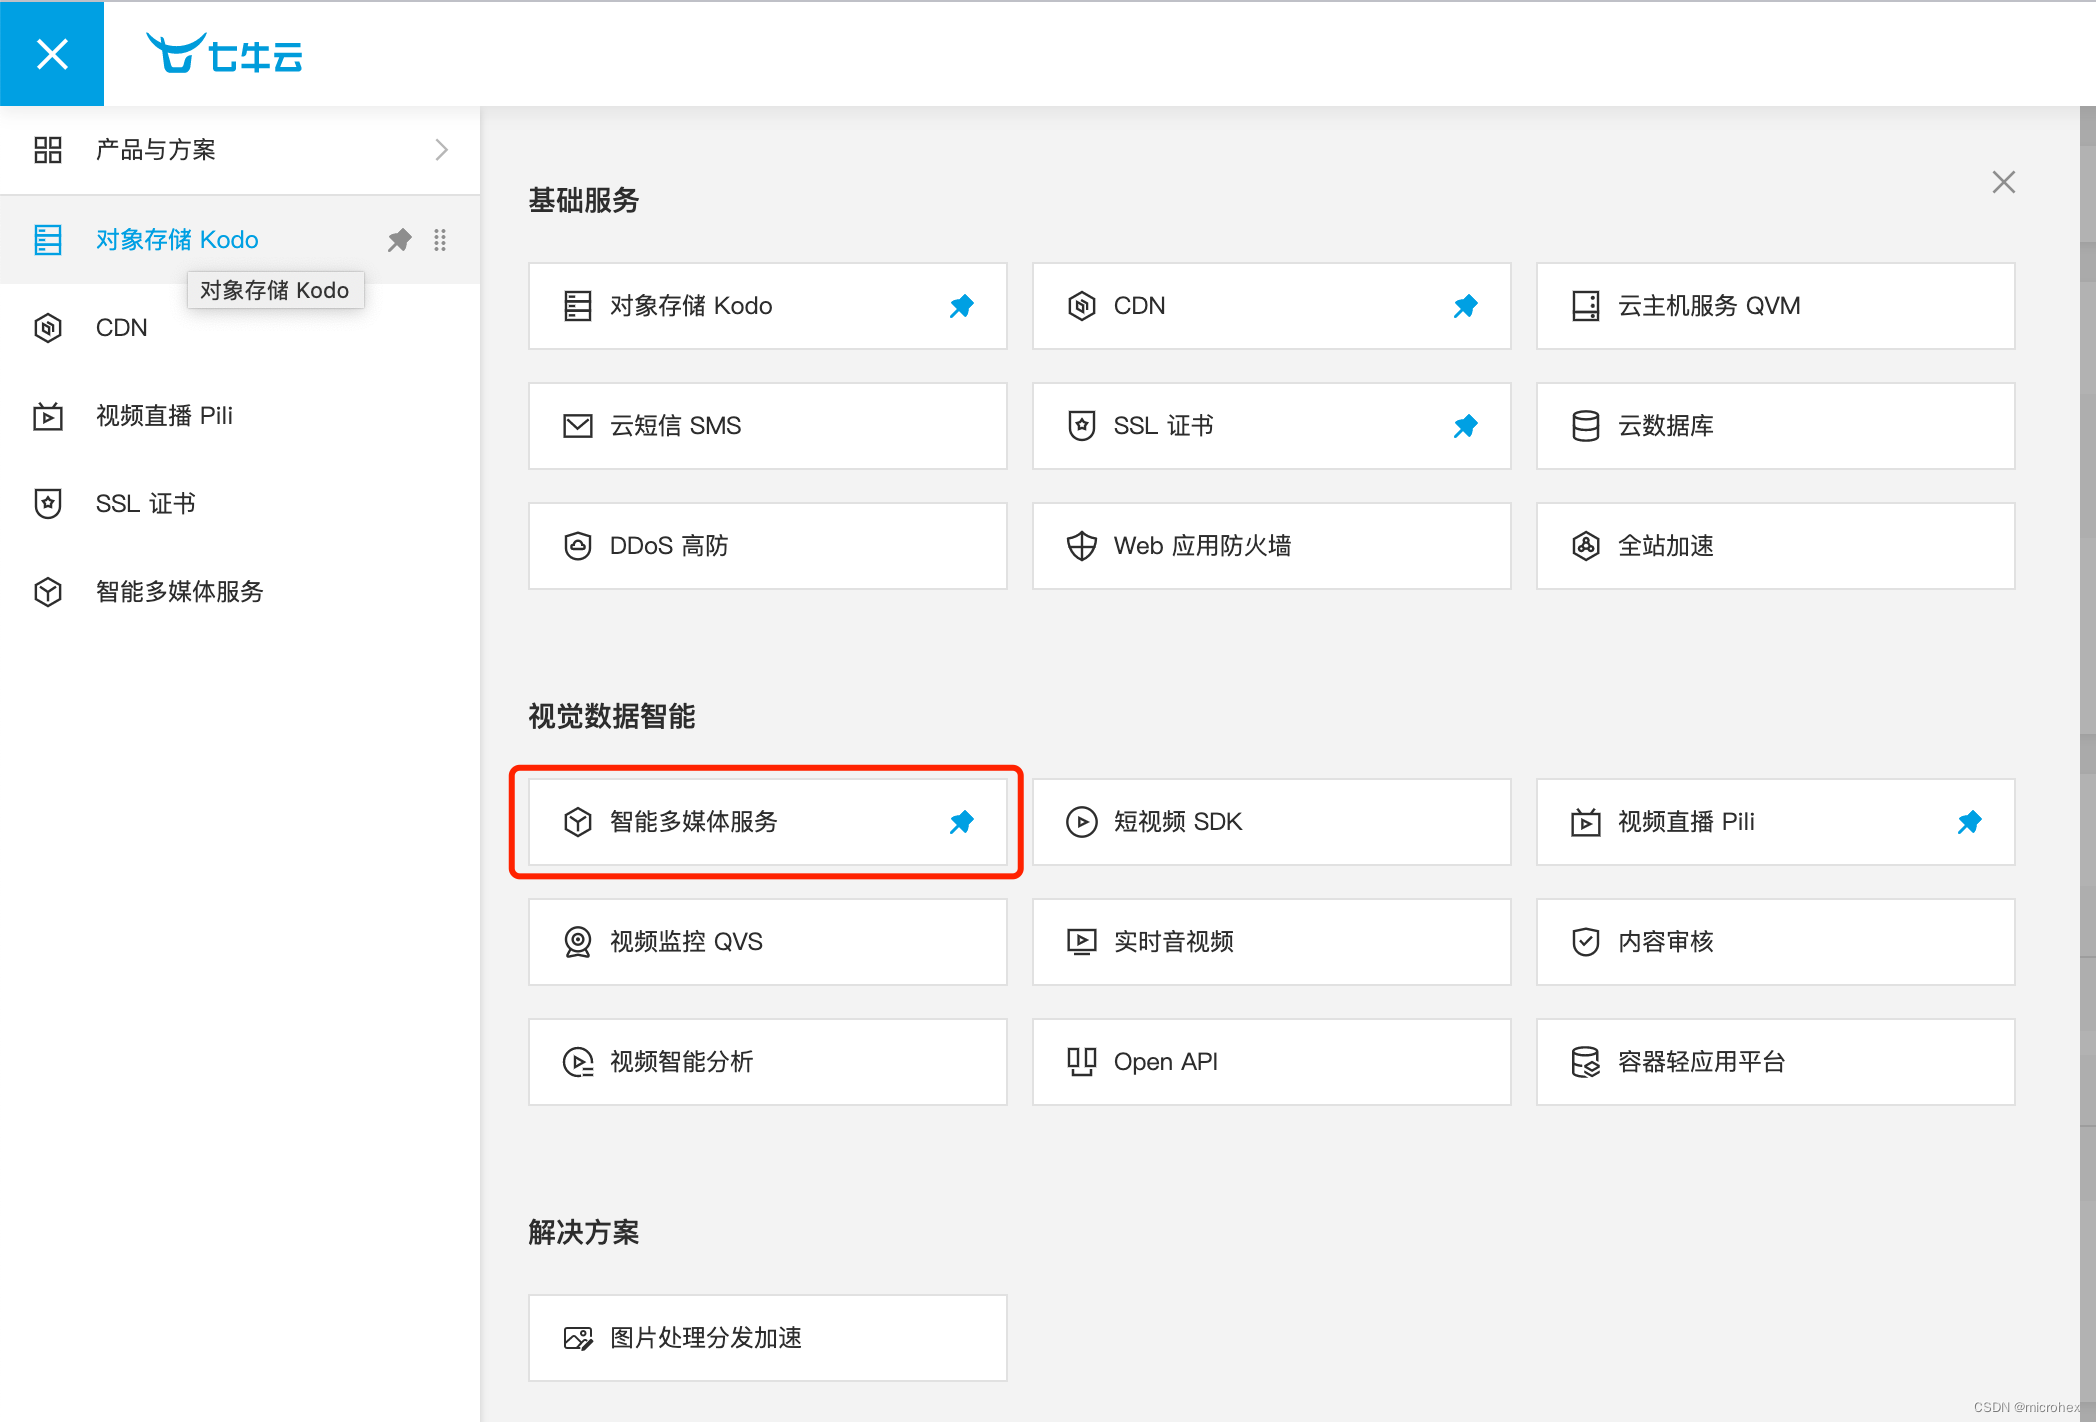Viewport: 2096px width, 1422px height.
Task: Click the SSL shield icon in the sidebar
Action: click(48, 504)
